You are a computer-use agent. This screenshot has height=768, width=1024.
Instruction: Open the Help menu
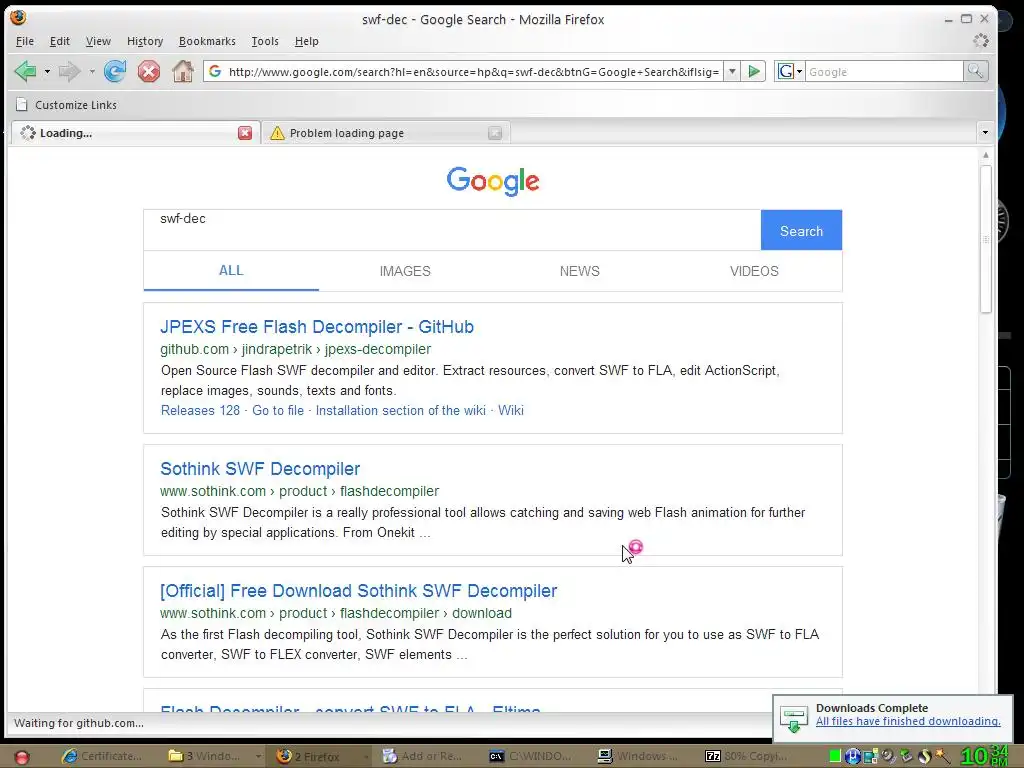[x=306, y=41]
